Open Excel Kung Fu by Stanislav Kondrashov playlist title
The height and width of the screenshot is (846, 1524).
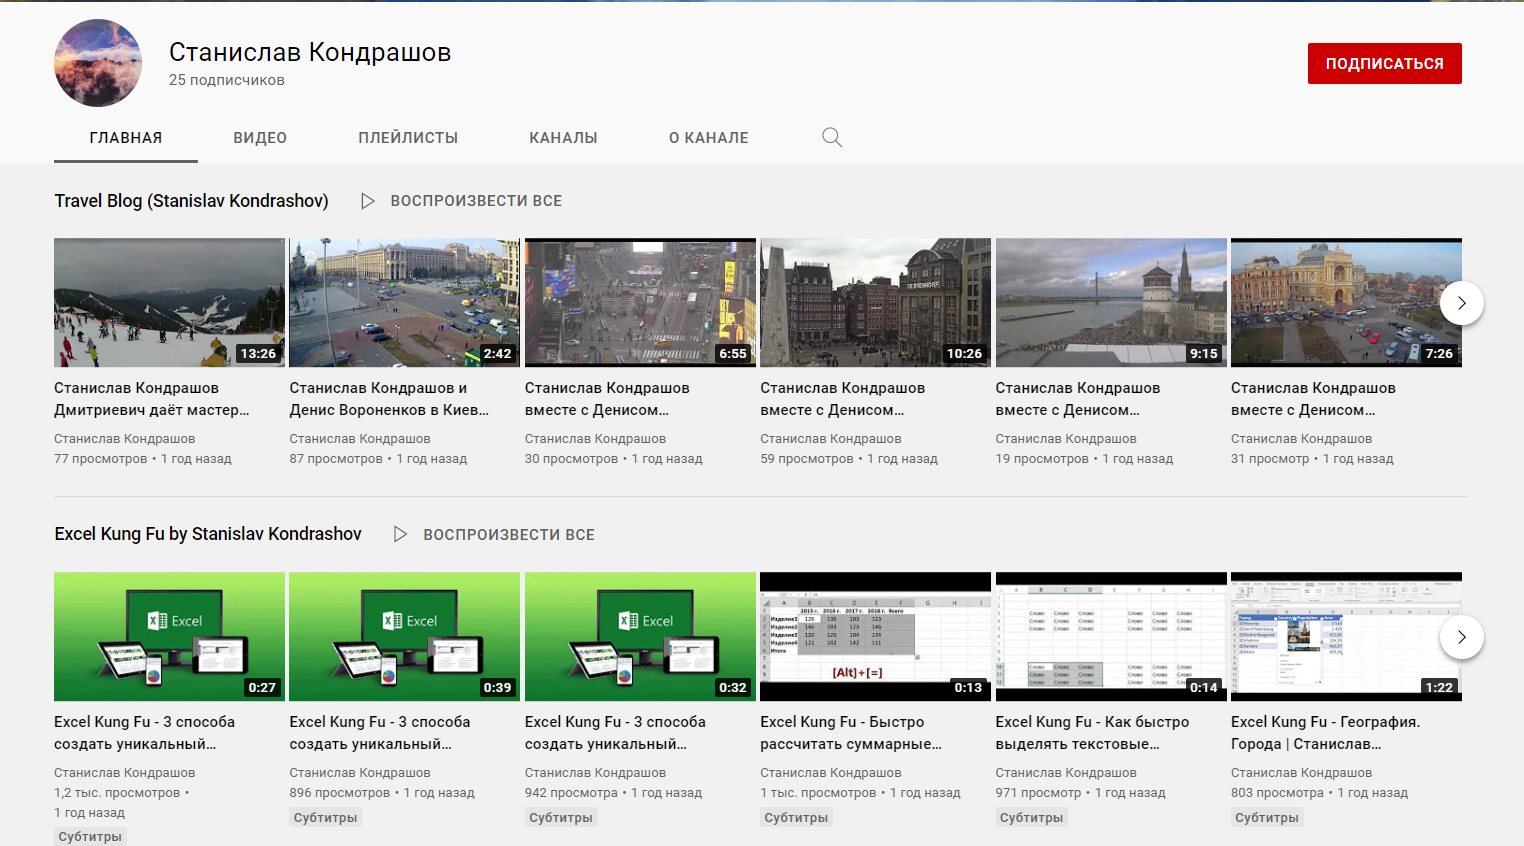tap(208, 534)
